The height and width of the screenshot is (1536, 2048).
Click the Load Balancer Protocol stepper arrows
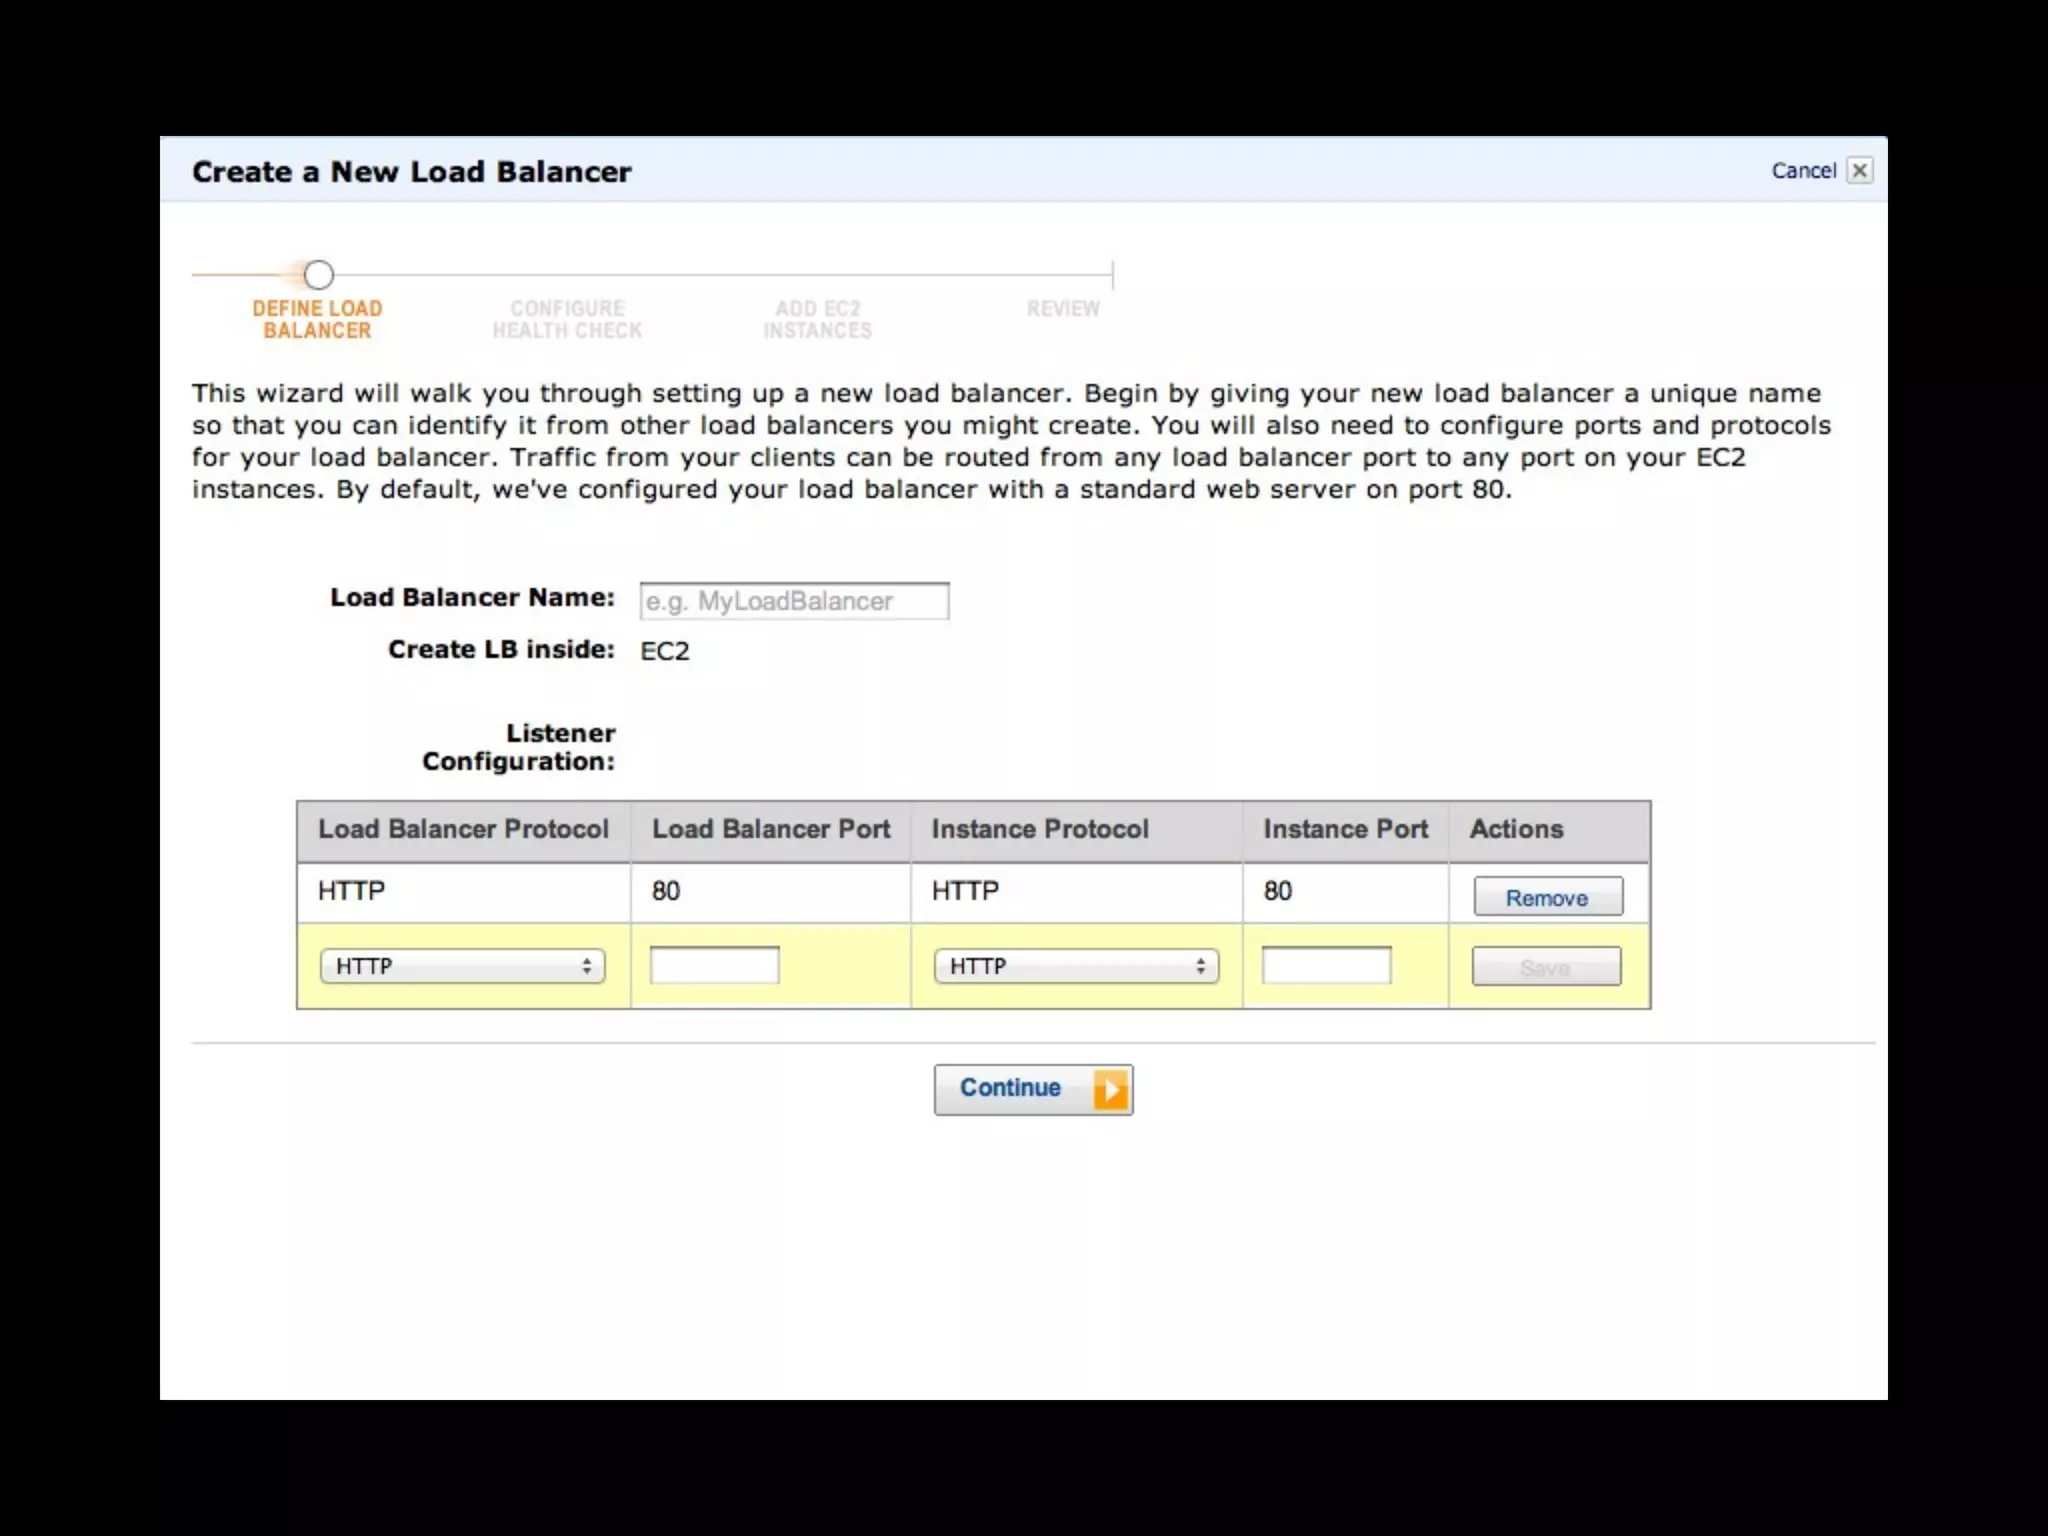[587, 966]
